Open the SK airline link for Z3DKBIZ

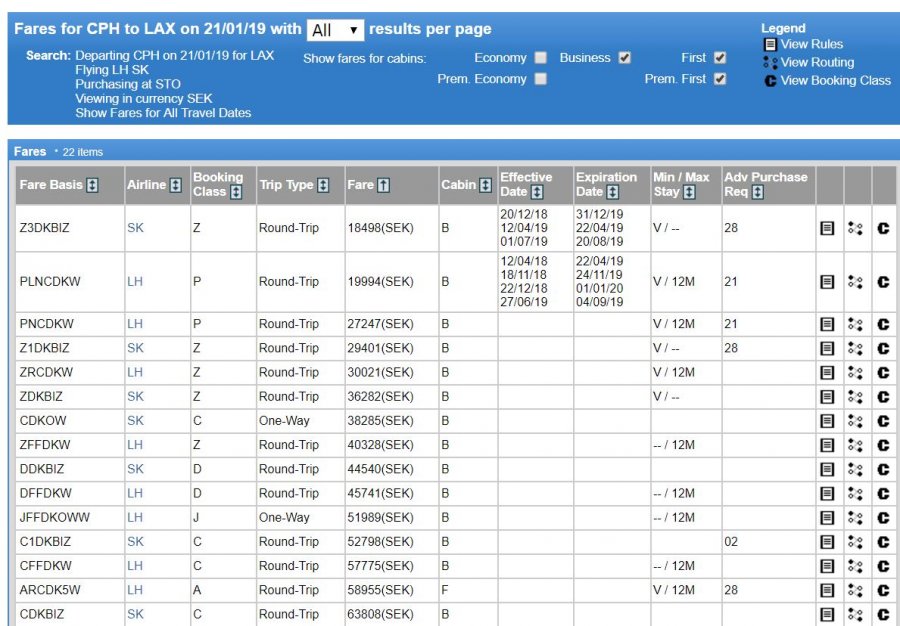tap(135, 228)
